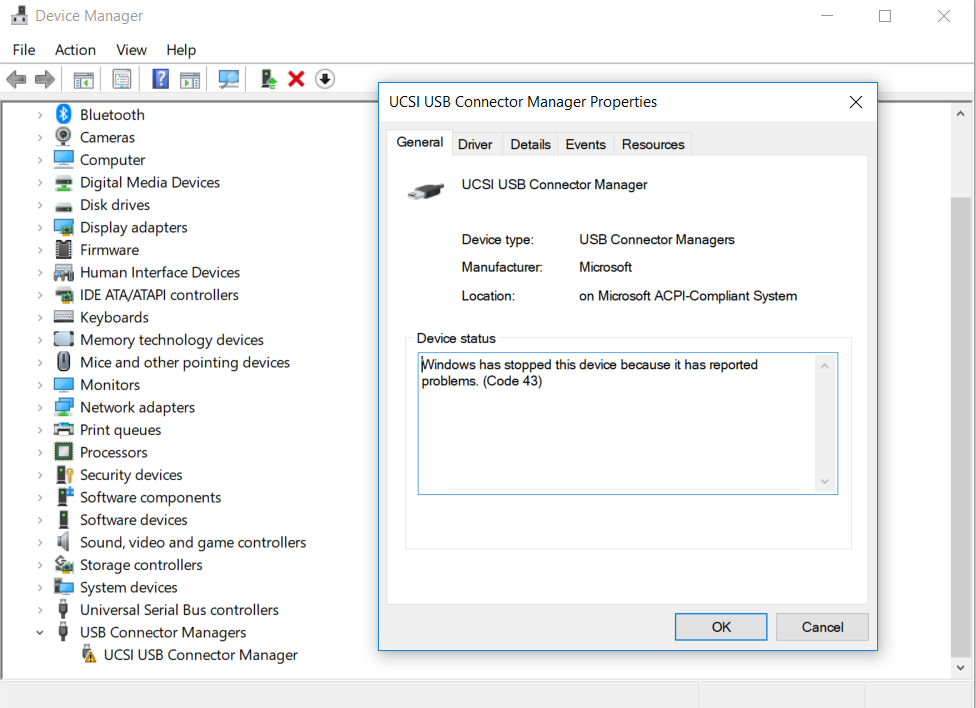Click Scan for hardware changes toolbar icon
The image size is (976, 708).
[x=229, y=79]
